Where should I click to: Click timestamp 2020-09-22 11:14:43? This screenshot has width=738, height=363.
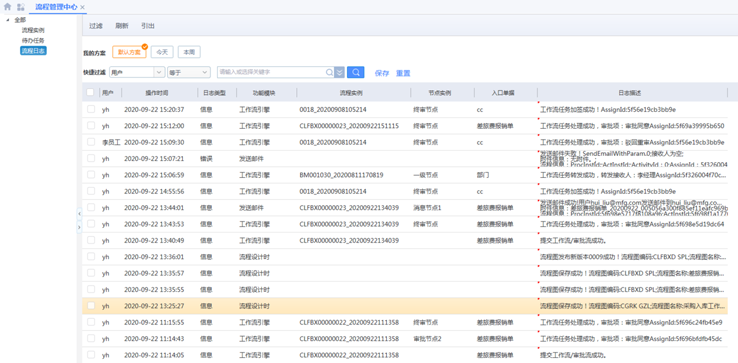154,339
